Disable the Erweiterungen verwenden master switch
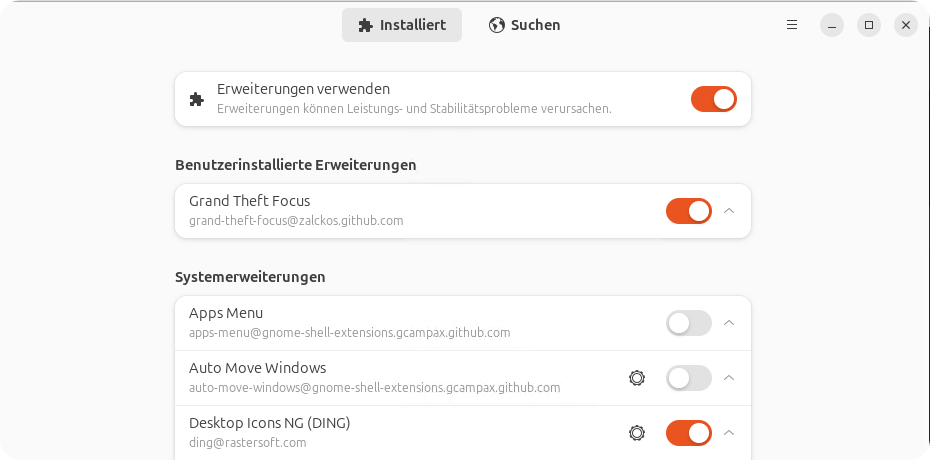This screenshot has height=460, width=930. [714, 99]
